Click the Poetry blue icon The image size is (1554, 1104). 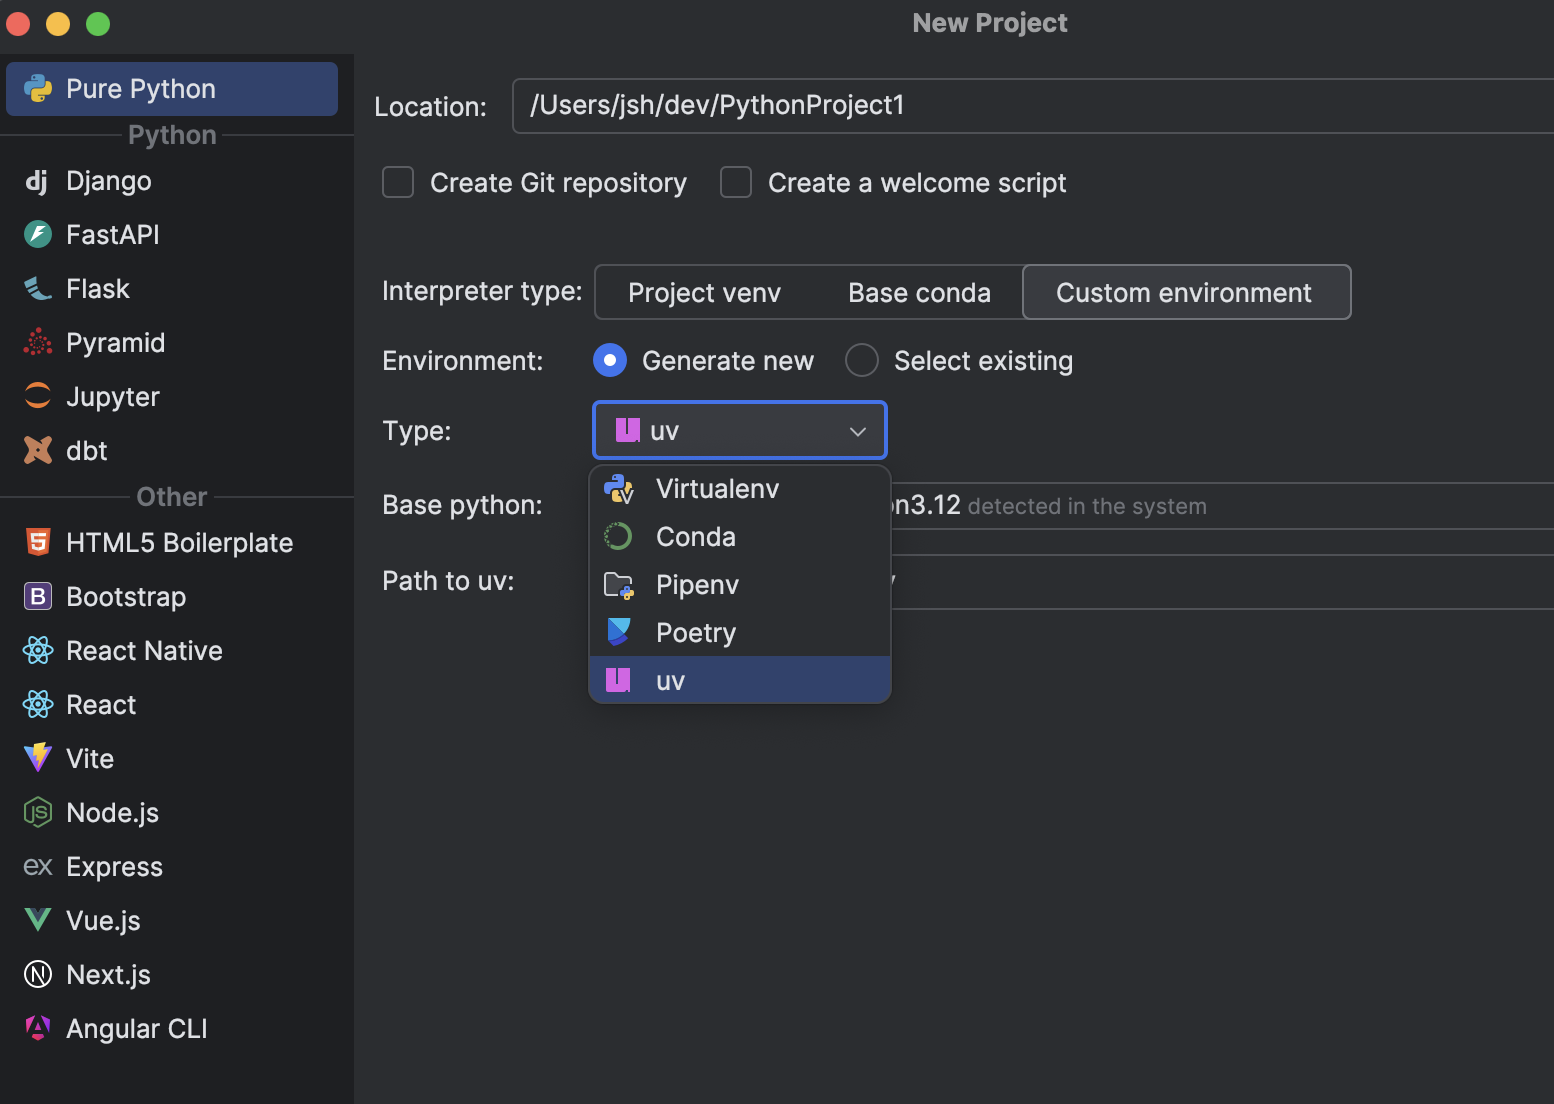point(619,632)
